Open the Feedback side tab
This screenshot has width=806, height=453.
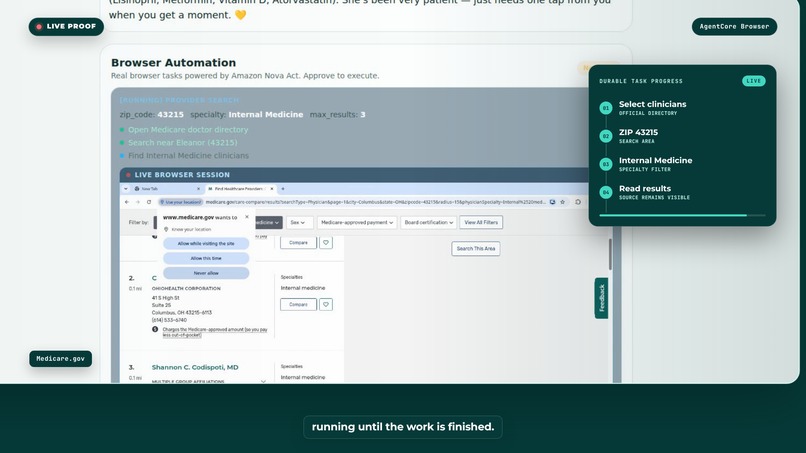[601, 298]
